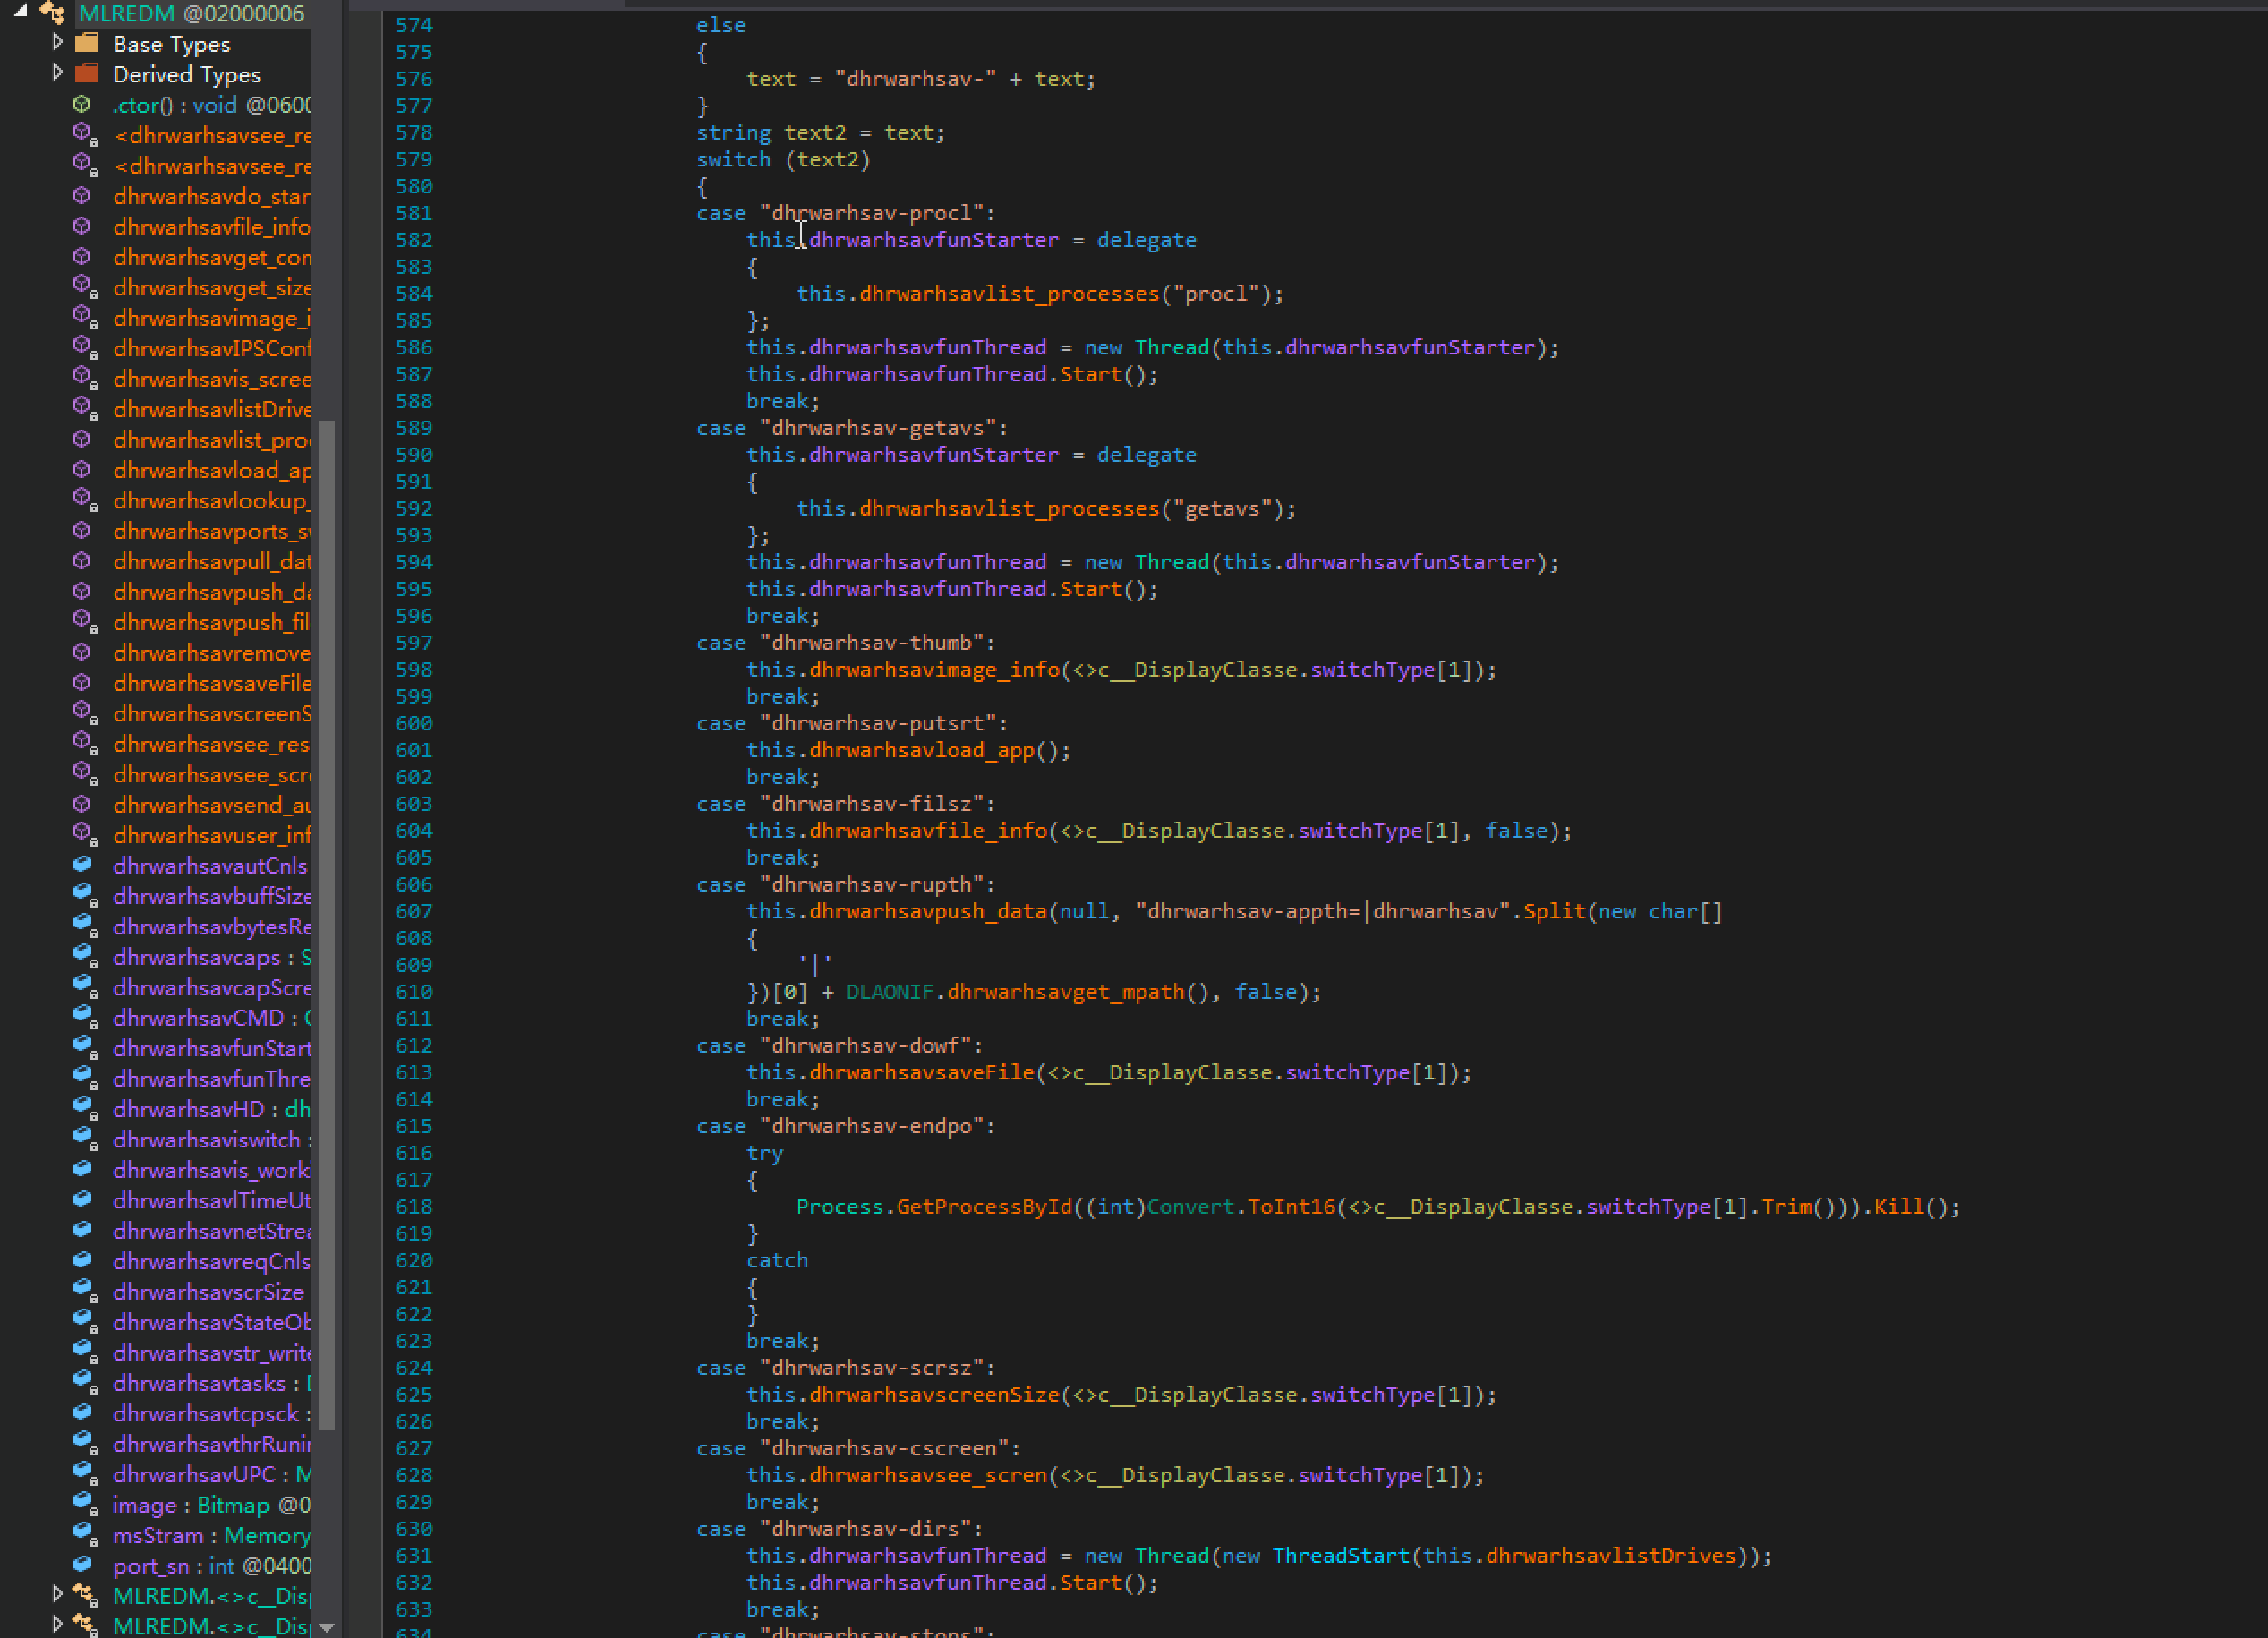Select dhrwarhsavsee_scr in the tree
The width and height of the screenshot is (2268, 1638).
coord(212,774)
